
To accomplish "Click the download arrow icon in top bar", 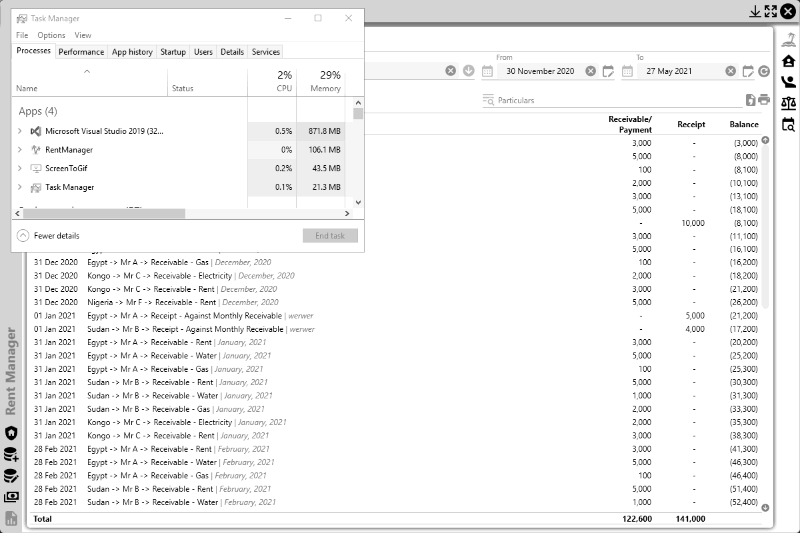I will click(x=755, y=11).
